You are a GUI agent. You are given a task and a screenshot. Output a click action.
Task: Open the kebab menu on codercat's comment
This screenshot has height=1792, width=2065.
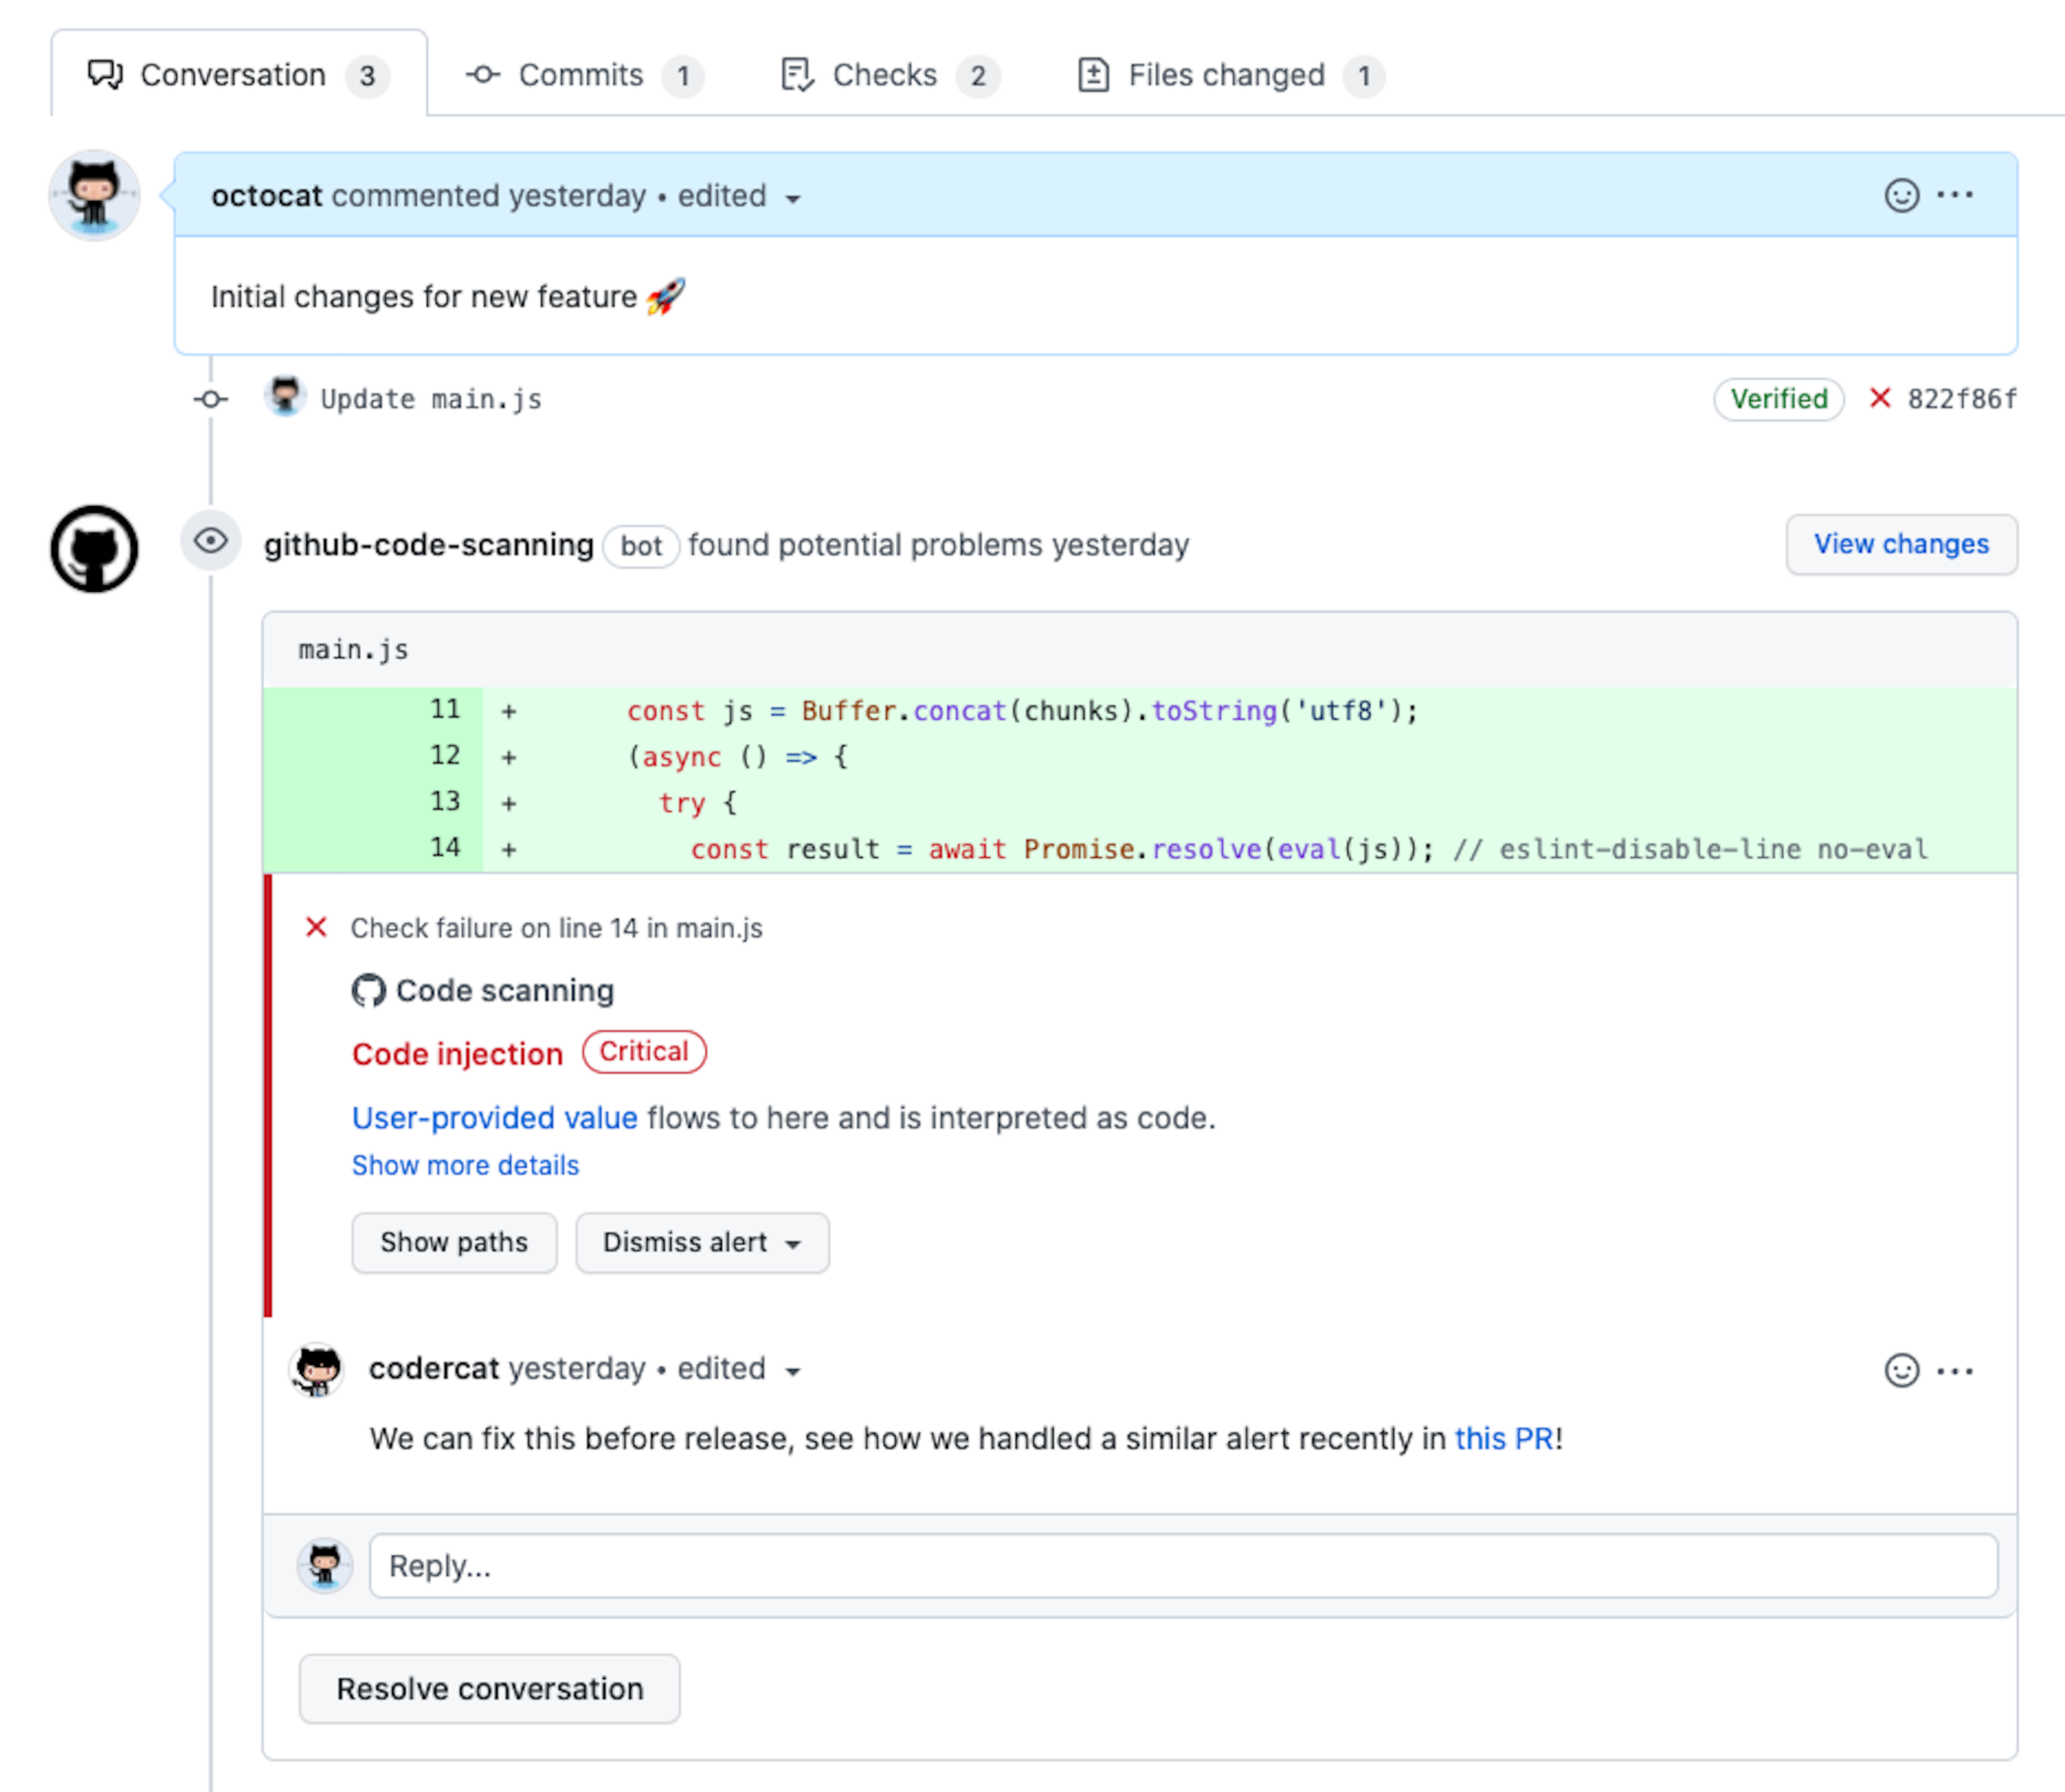(x=1955, y=1370)
